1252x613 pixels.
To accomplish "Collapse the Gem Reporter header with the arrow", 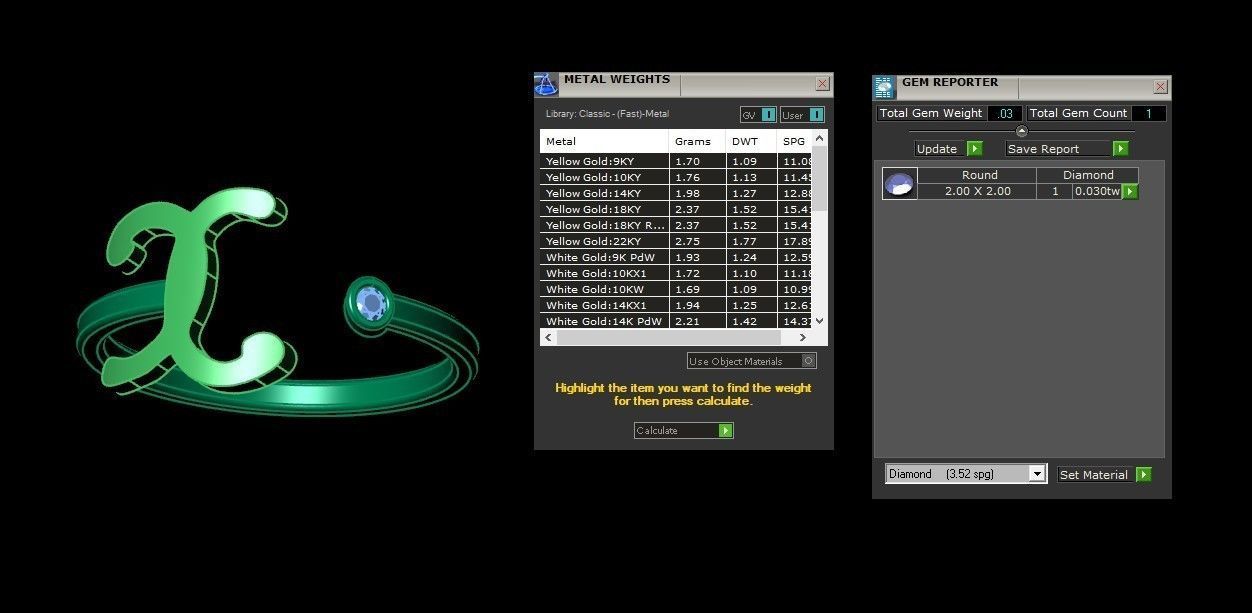I will pyautogui.click(x=1021, y=131).
